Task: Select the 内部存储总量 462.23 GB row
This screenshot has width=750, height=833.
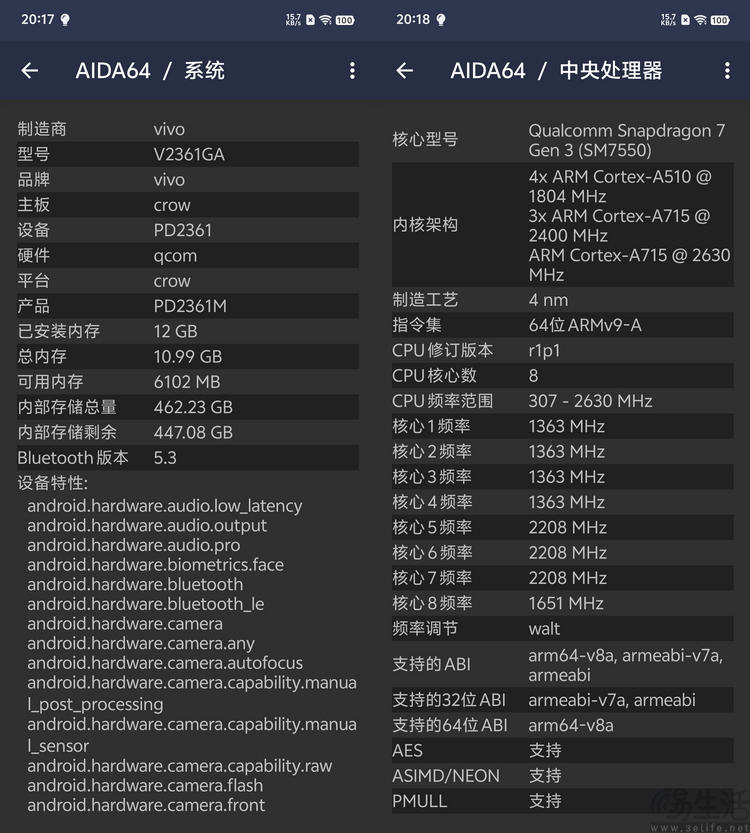Action: (x=188, y=407)
